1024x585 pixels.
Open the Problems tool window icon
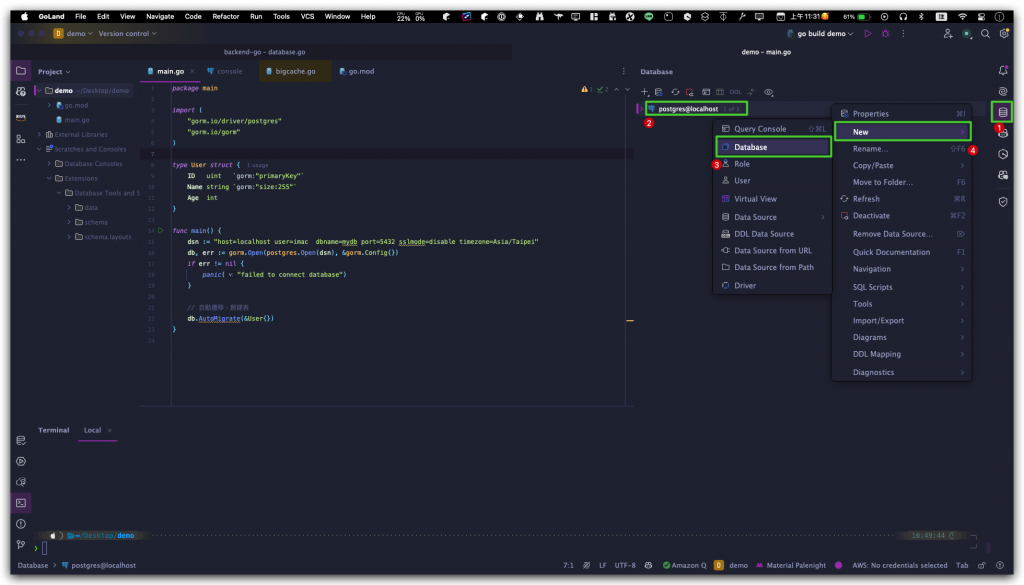[x=21, y=524]
